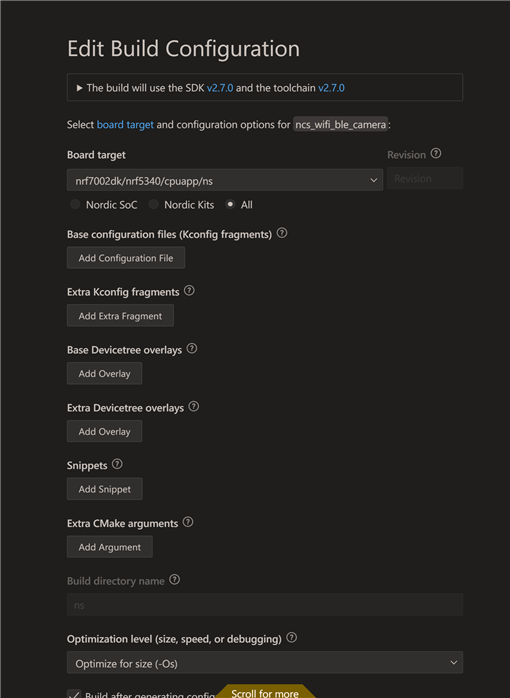Click the Build directory name input field
Image resolution: width=510 pixels, height=698 pixels.
[265, 605]
